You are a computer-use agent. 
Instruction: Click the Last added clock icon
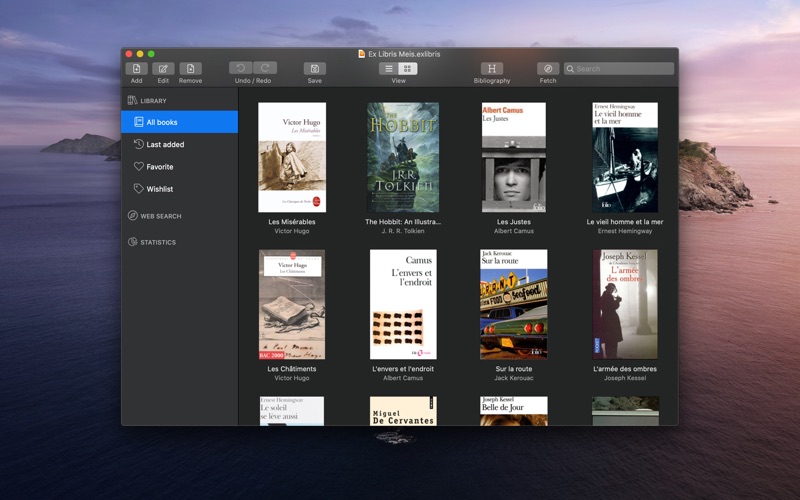(x=138, y=144)
